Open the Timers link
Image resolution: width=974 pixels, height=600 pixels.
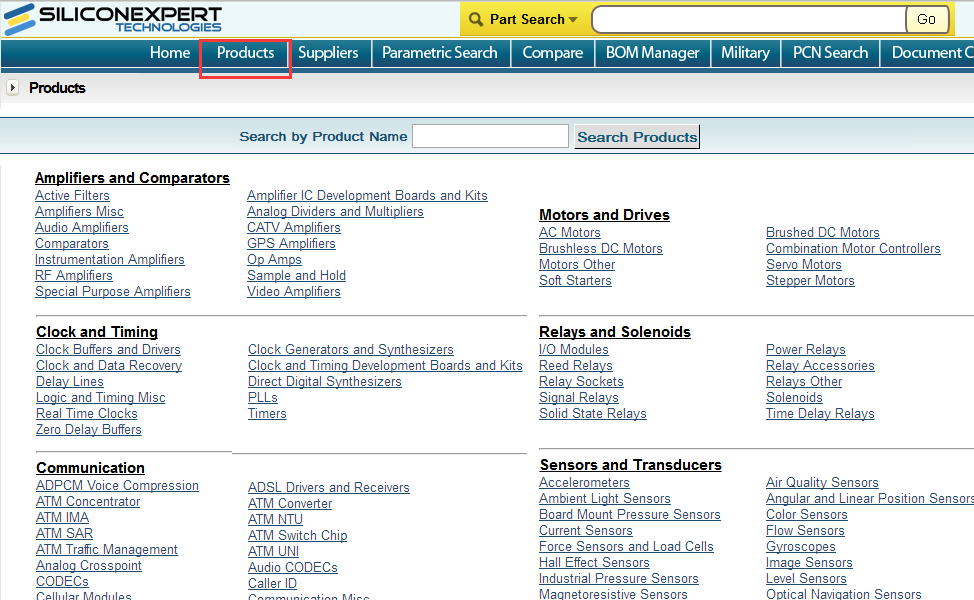pyautogui.click(x=267, y=414)
